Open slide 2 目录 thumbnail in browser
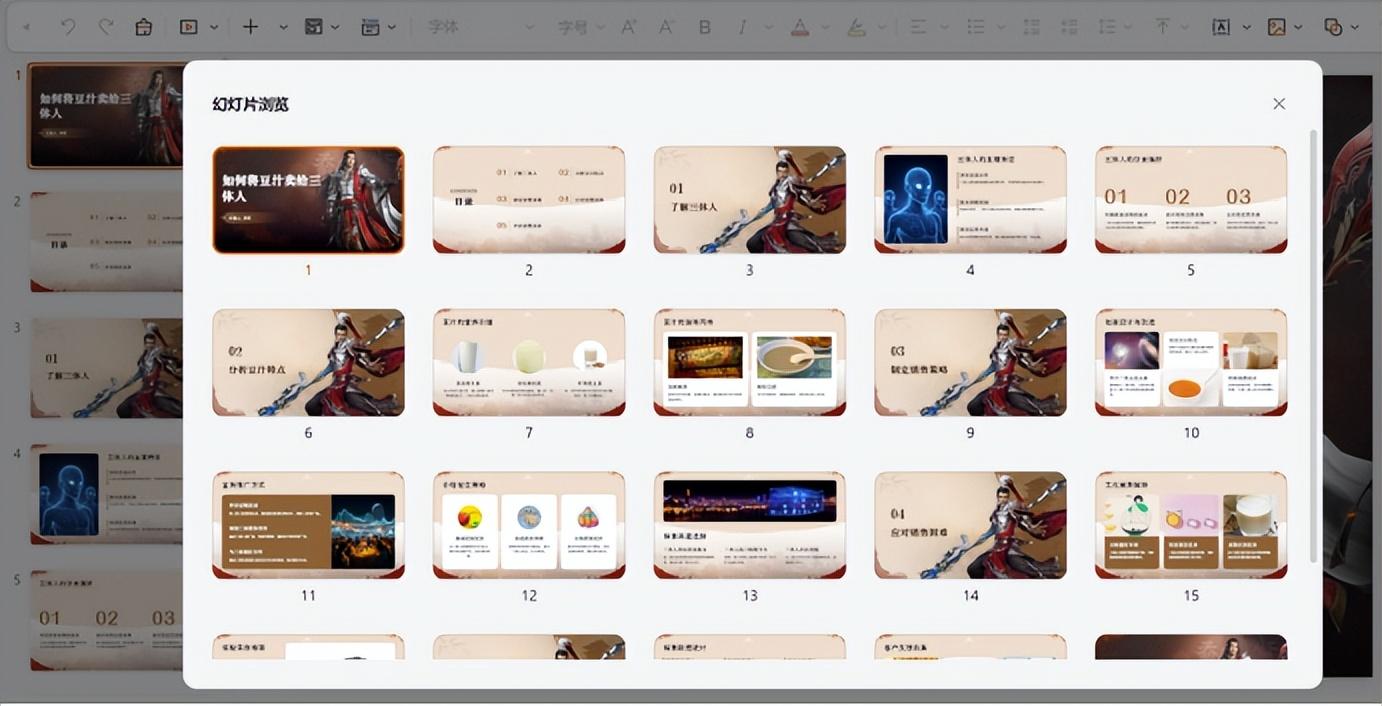Viewport: 1382px width, 706px height. [x=528, y=200]
